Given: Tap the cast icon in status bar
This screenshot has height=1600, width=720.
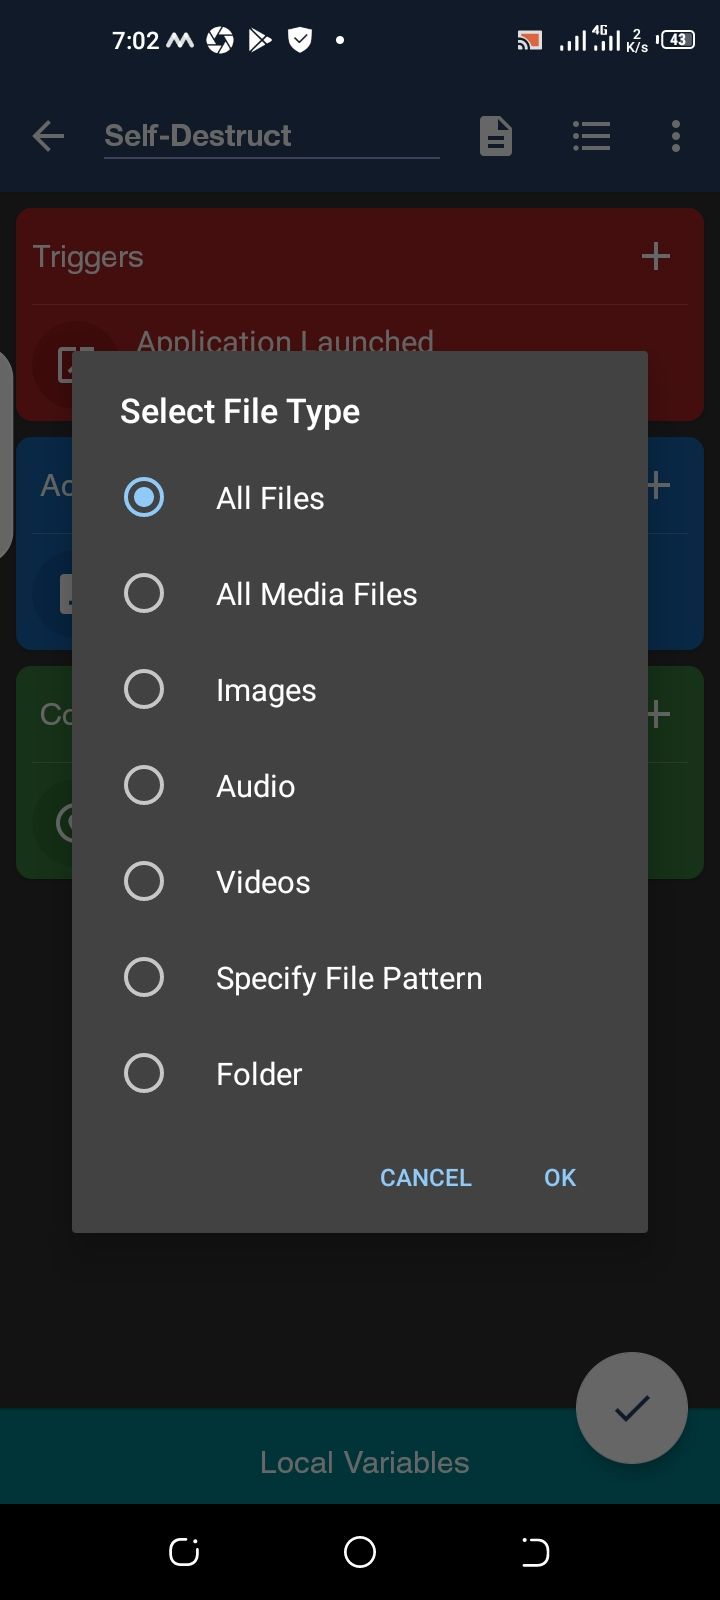Looking at the screenshot, I should pos(529,40).
